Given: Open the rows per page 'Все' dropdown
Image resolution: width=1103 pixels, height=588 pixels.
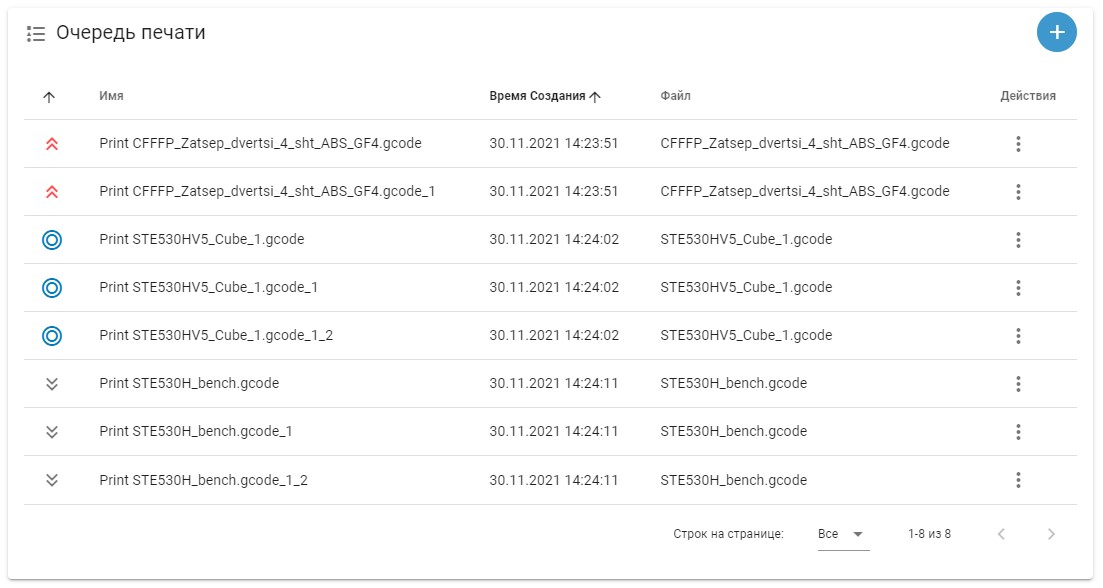Looking at the screenshot, I should (843, 535).
